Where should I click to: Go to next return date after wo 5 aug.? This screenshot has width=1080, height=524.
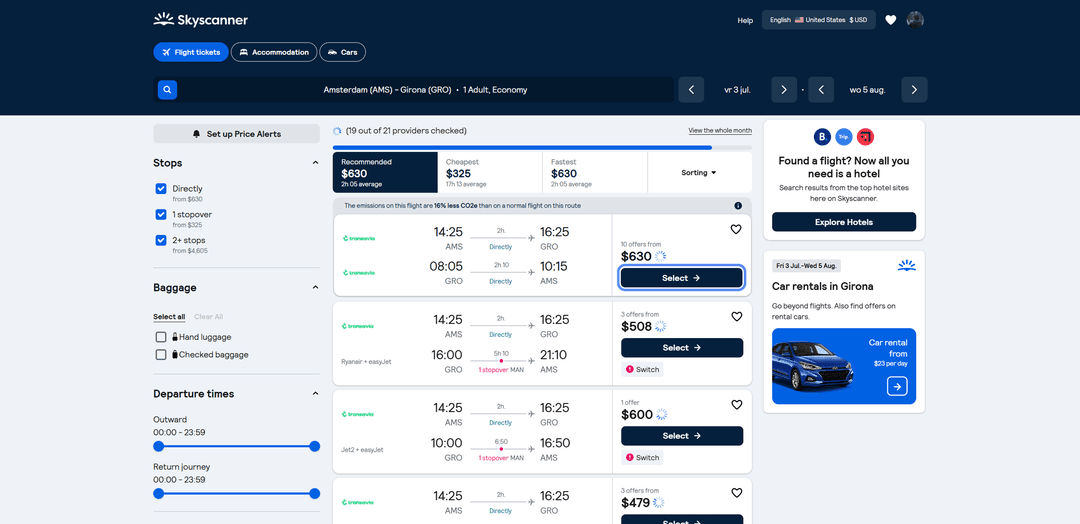point(914,90)
